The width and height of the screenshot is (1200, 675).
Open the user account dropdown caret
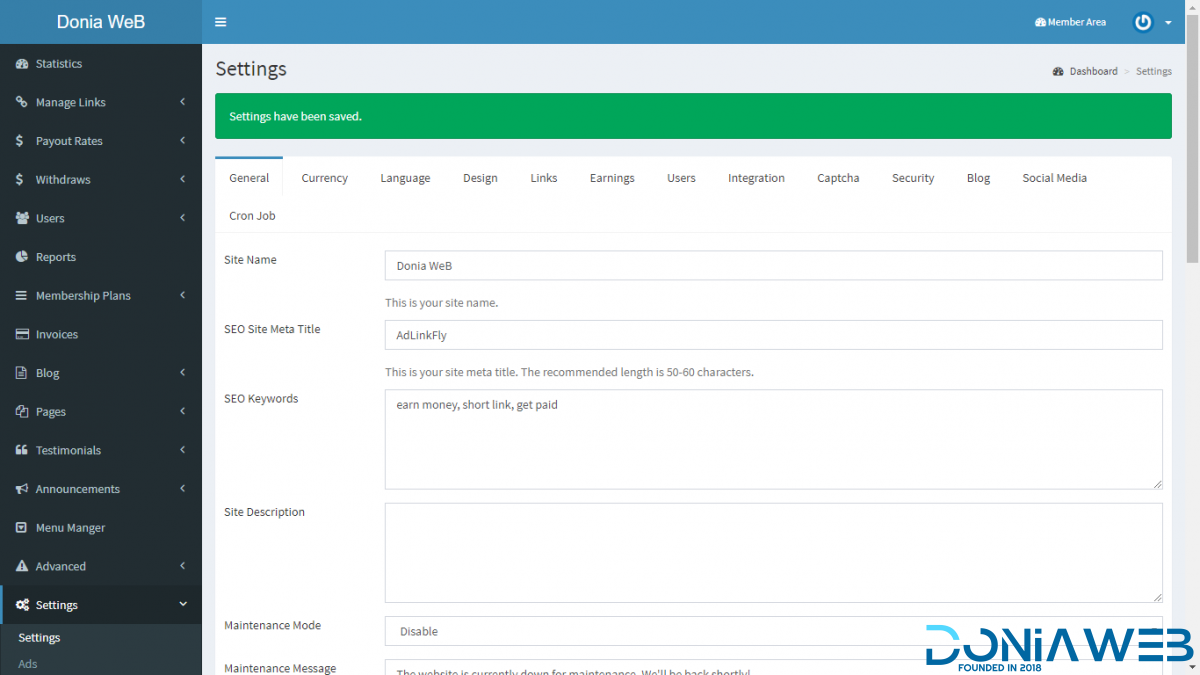[1168, 23]
